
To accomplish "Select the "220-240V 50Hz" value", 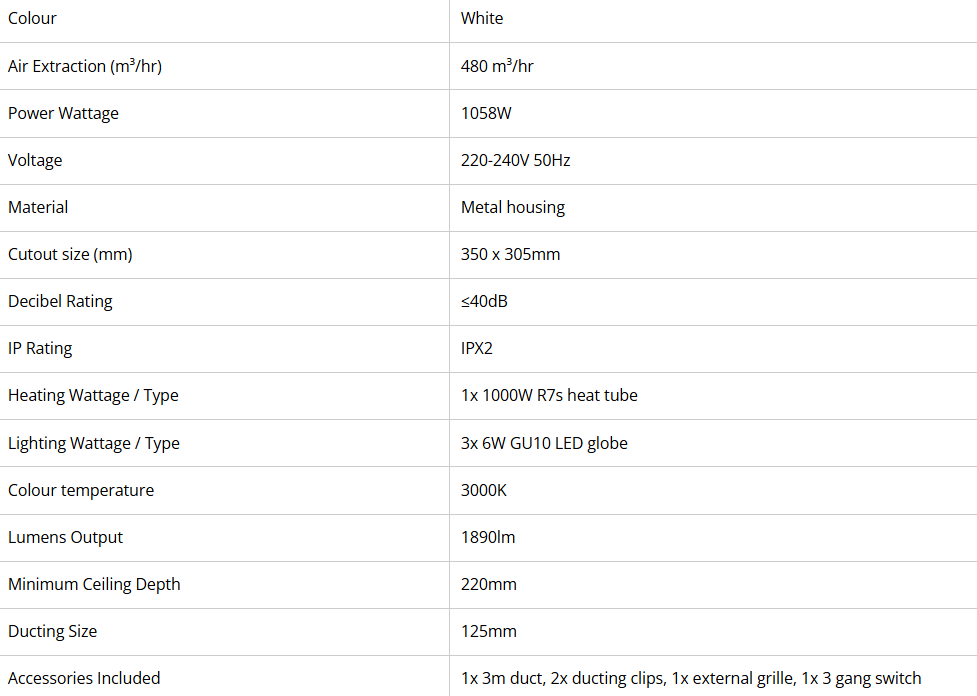I will coord(516,160).
